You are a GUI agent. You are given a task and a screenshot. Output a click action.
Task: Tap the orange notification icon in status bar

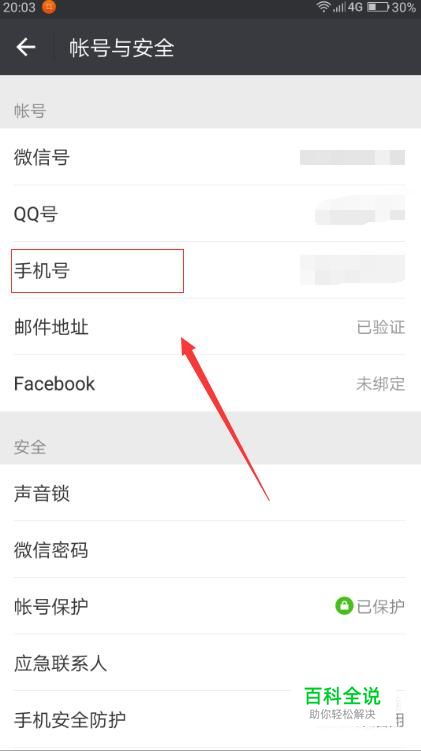tap(49, 7)
